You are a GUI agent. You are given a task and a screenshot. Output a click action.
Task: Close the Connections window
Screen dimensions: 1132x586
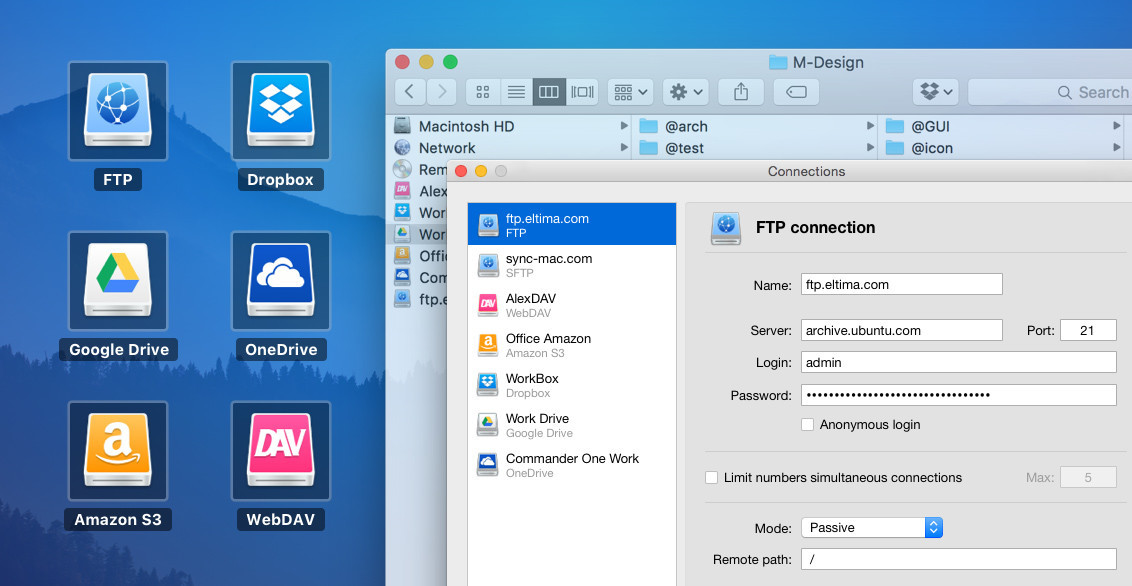(x=461, y=171)
